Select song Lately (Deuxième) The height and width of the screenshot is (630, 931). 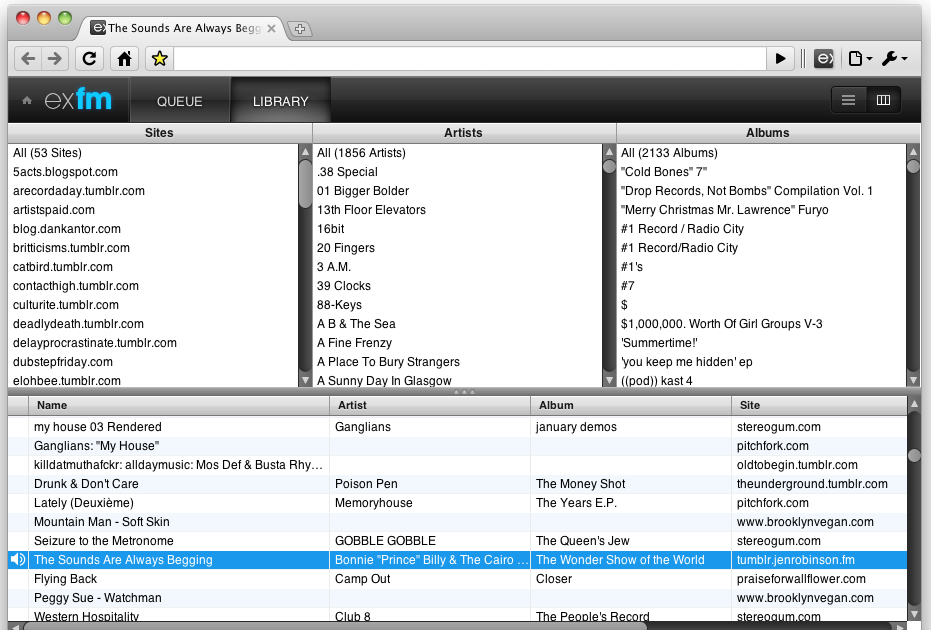click(458, 503)
